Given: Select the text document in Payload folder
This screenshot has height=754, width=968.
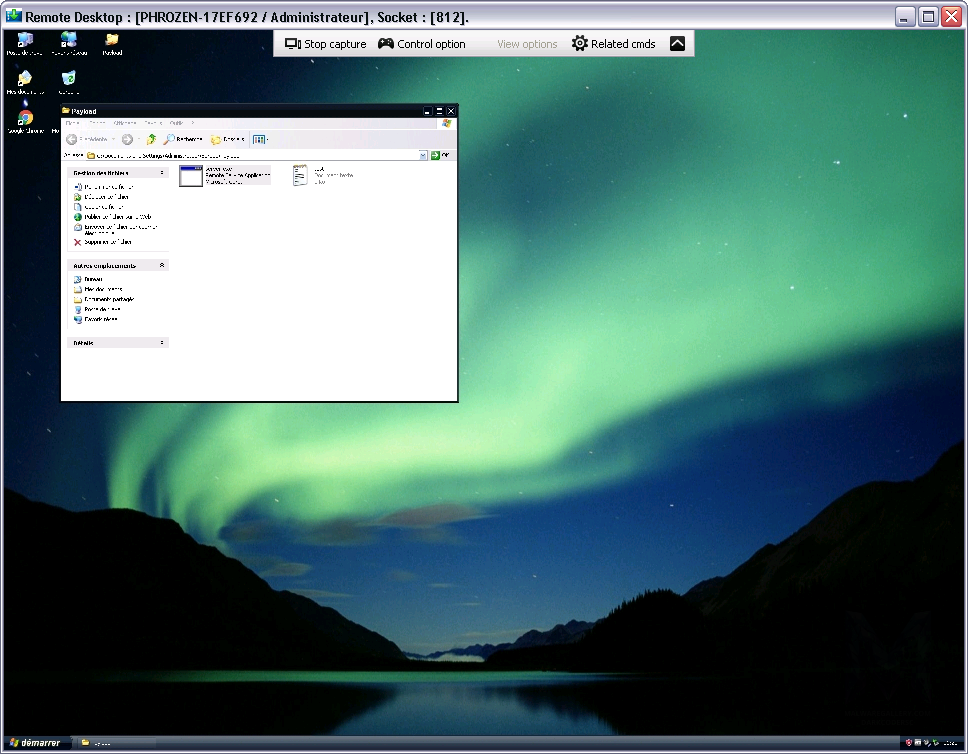Looking at the screenshot, I should [x=300, y=176].
